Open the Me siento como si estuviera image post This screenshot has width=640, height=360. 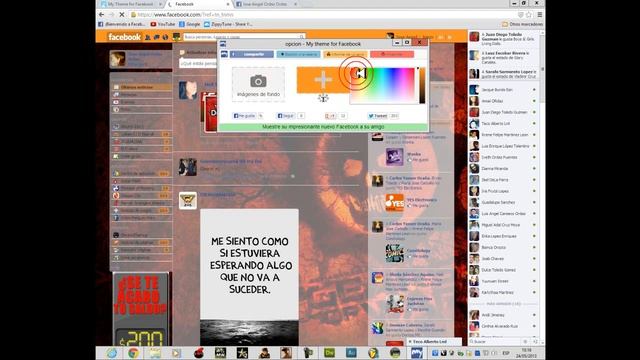(249, 277)
